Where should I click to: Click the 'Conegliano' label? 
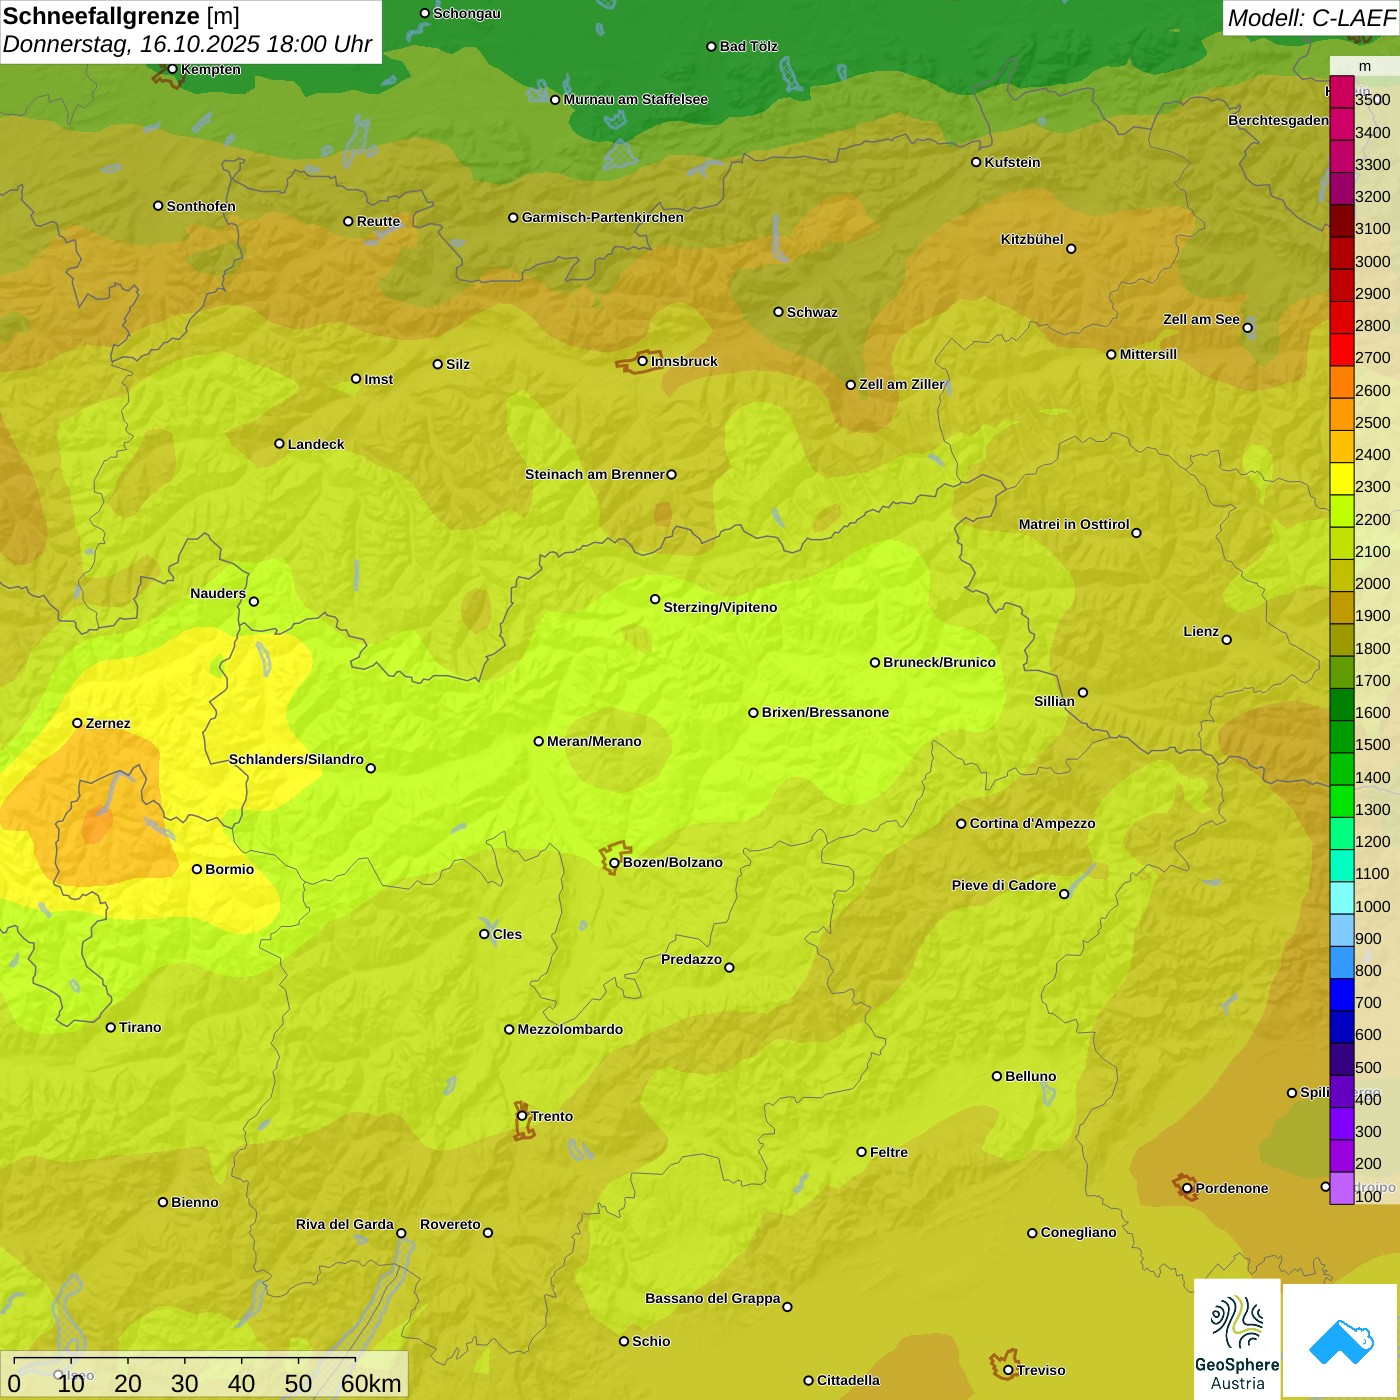tap(1078, 1232)
